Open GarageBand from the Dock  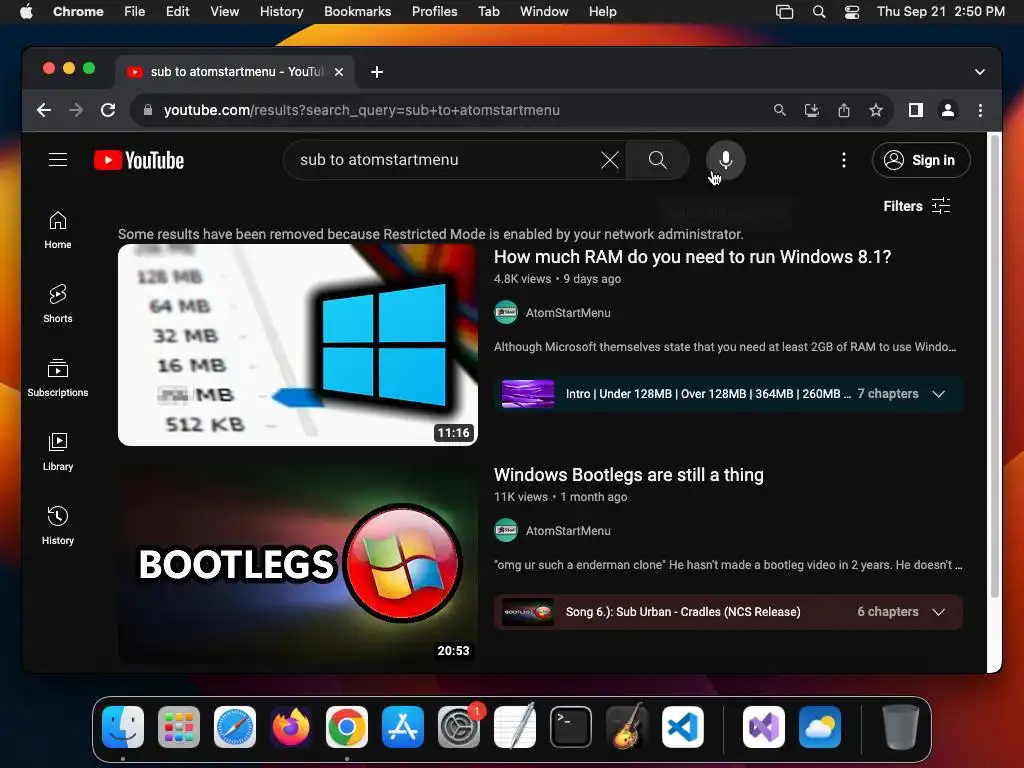(626, 727)
